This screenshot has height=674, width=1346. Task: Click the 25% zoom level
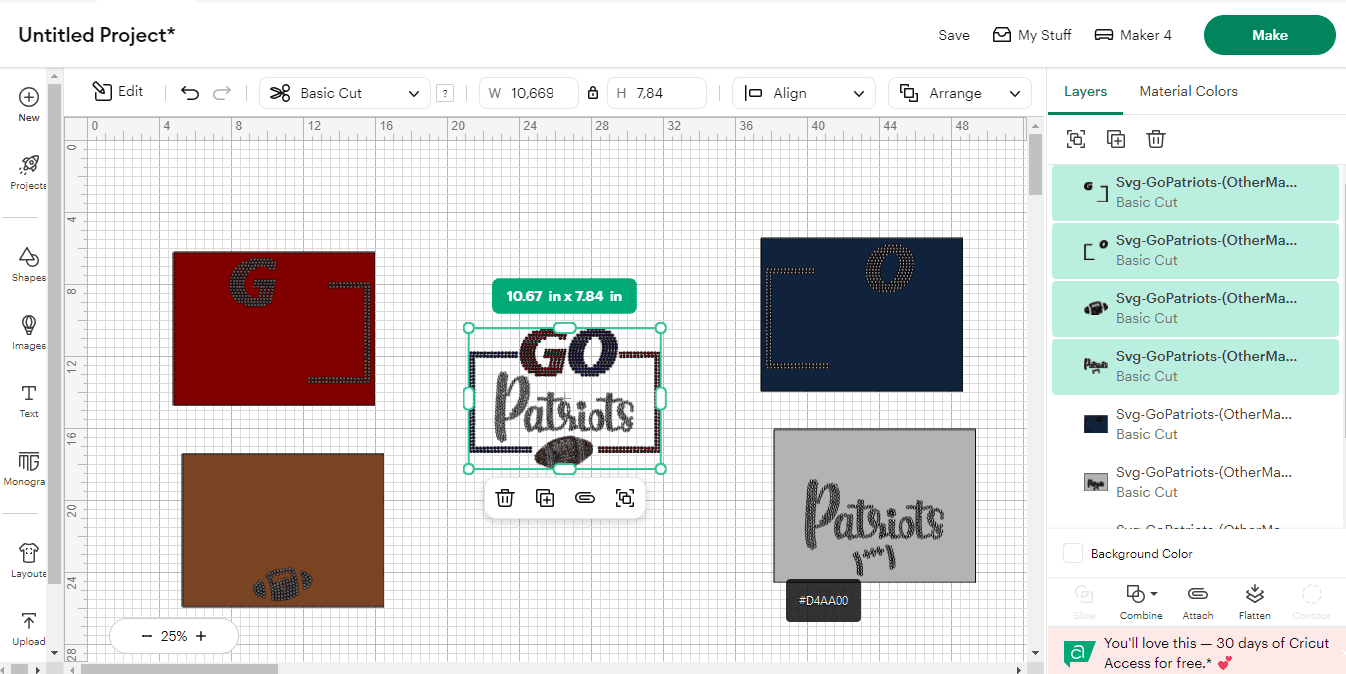pyautogui.click(x=174, y=636)
